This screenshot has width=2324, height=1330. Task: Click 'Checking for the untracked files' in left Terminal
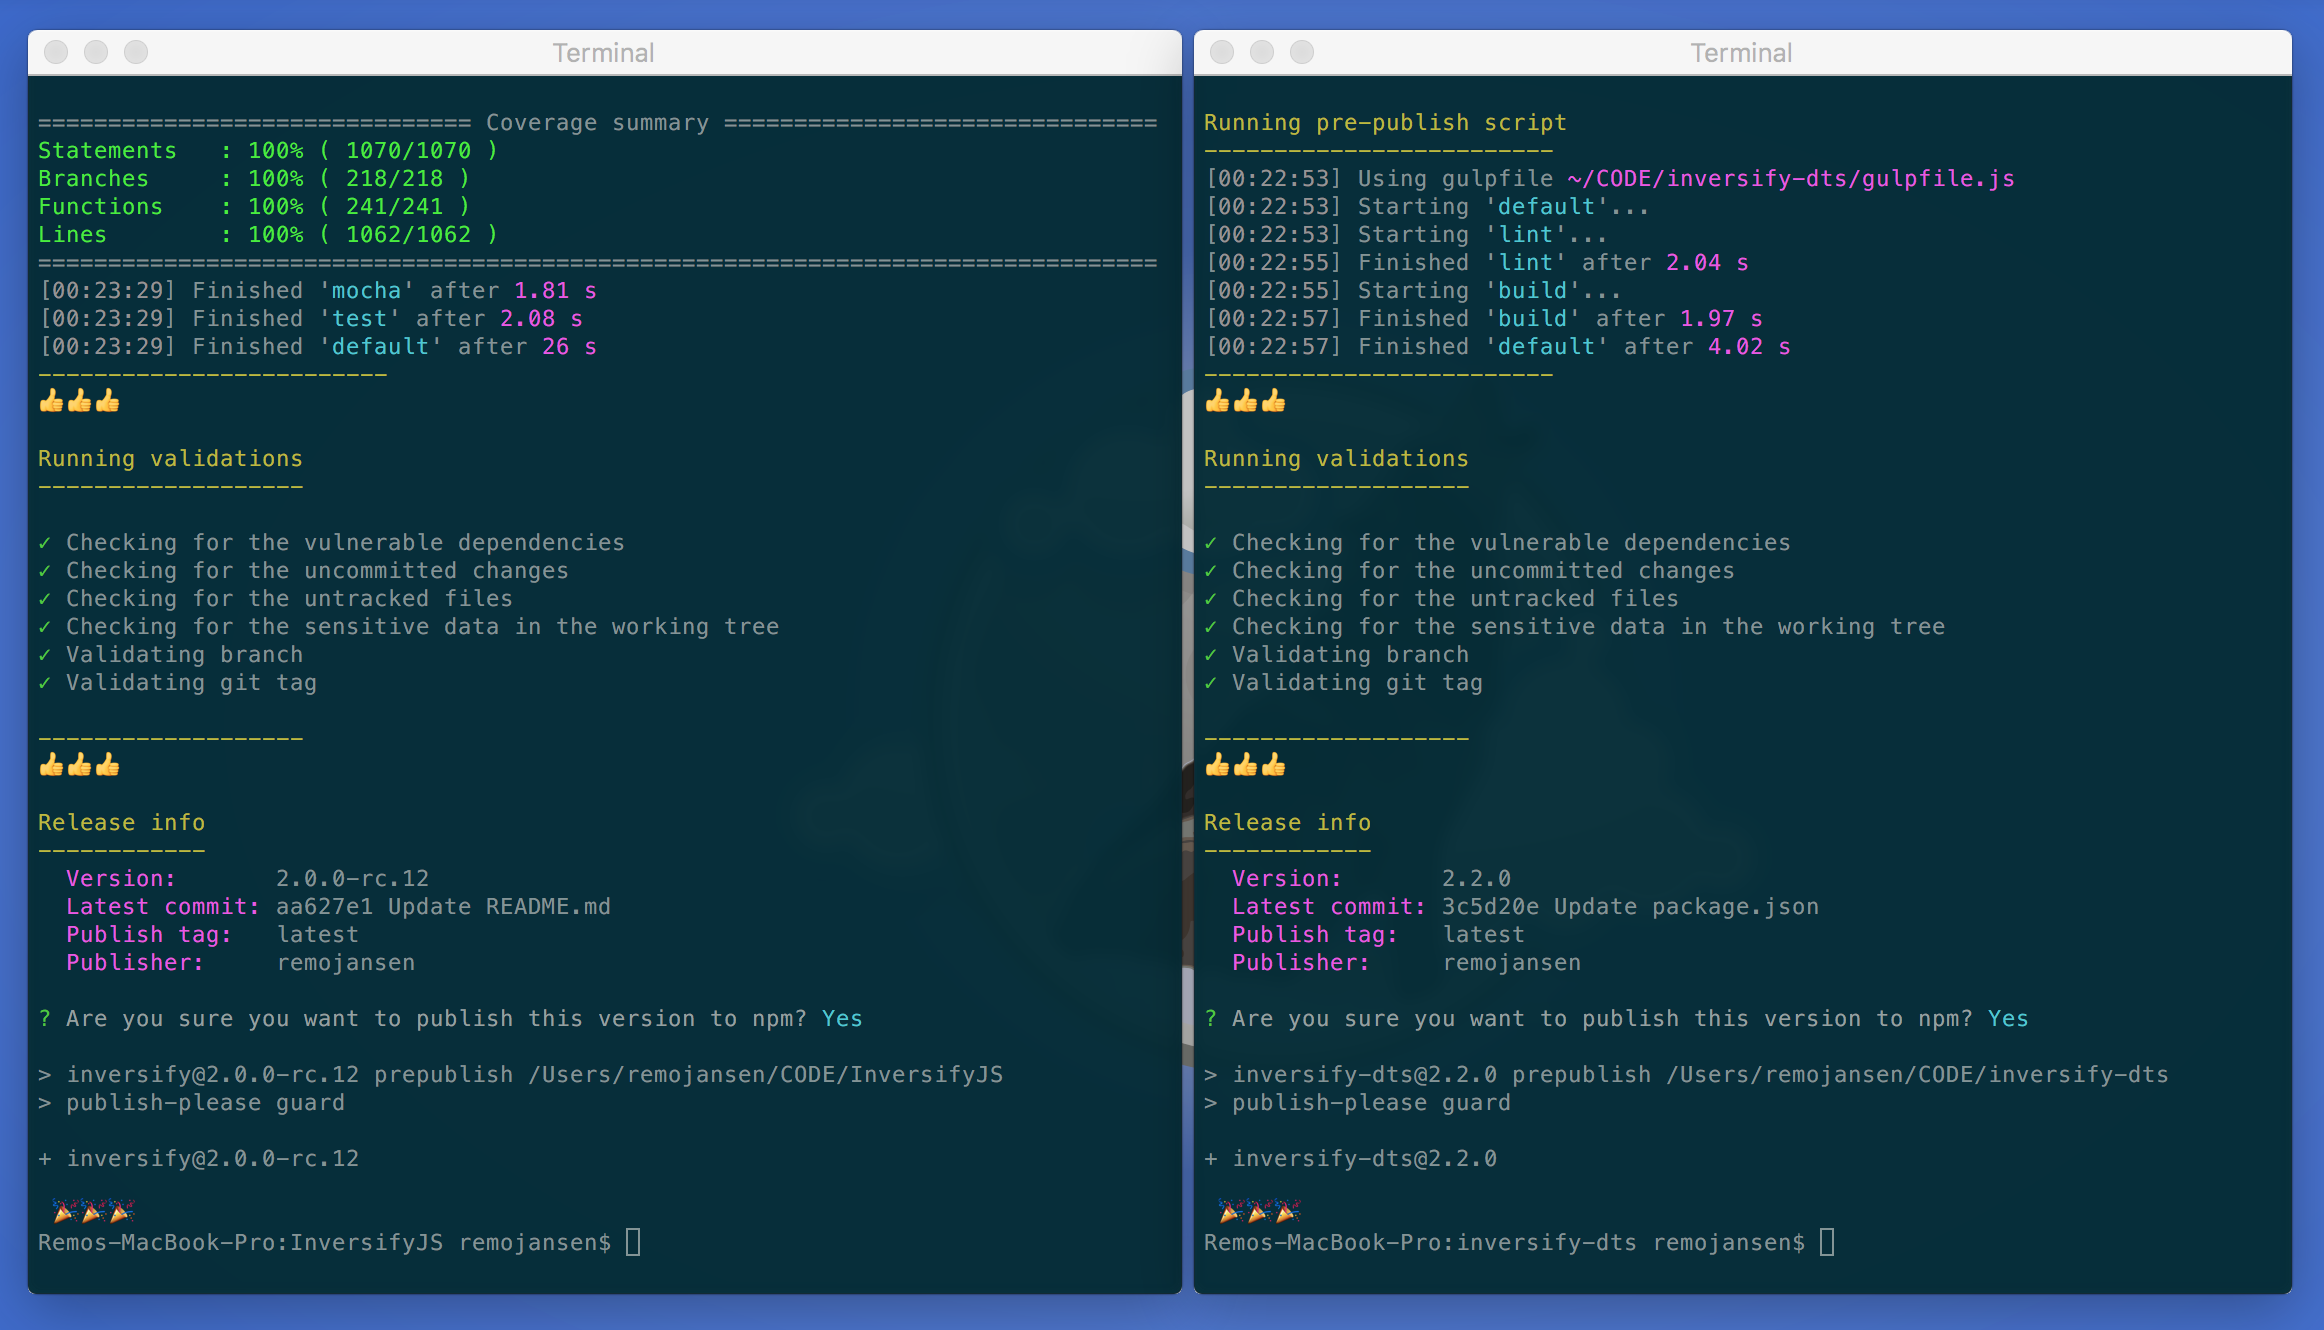tap(275, 599)
